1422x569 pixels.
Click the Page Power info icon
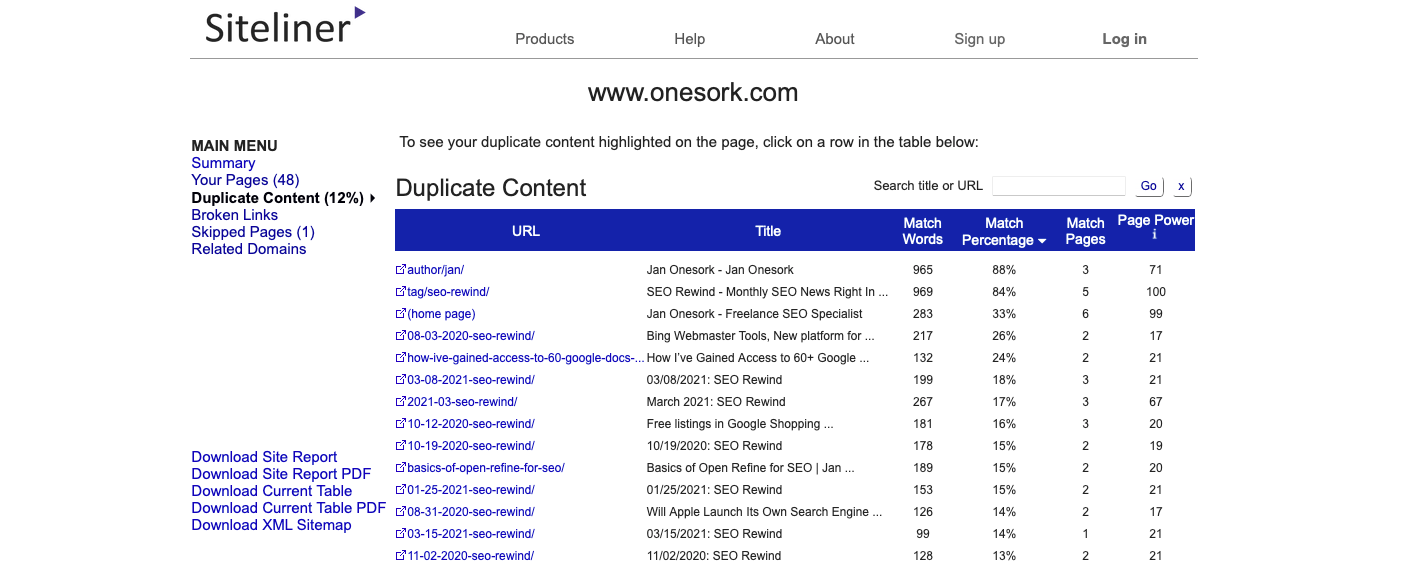coord(1155,235)
